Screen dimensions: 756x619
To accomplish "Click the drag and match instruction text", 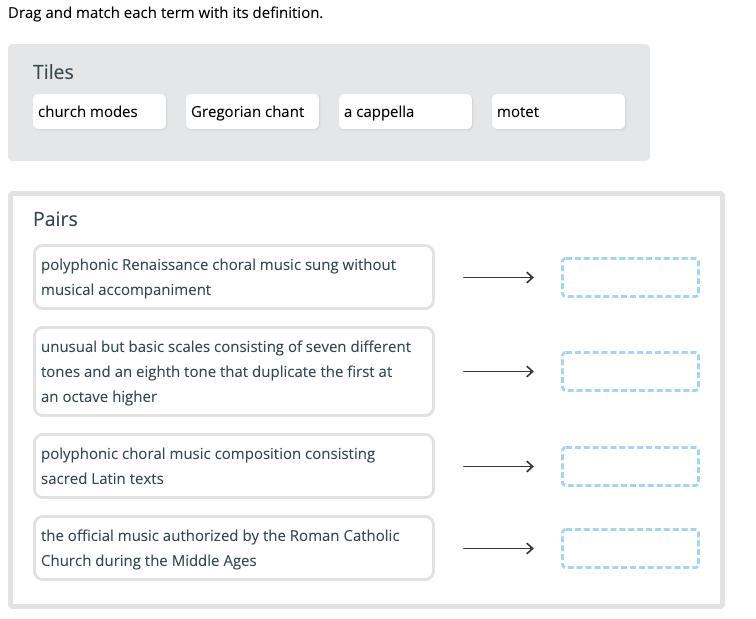I will tap(165, 13).
